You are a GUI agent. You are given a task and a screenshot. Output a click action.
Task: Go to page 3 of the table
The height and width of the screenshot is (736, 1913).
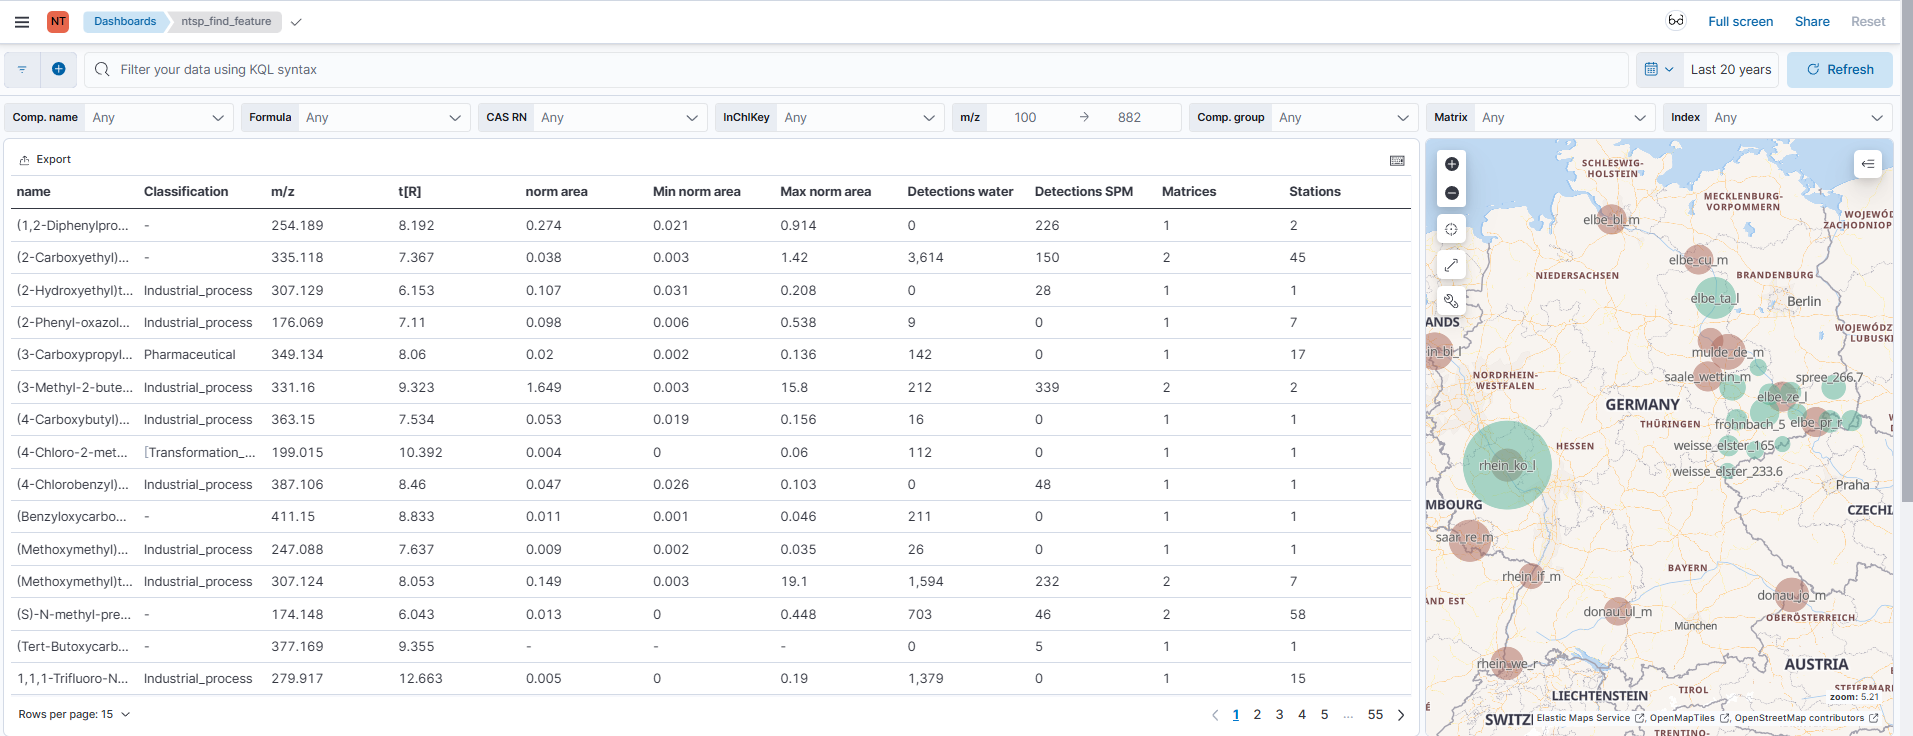point(1279,714)
